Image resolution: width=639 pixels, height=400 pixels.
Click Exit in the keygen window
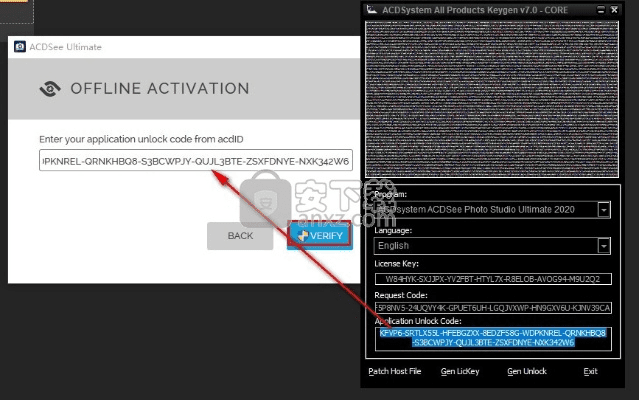(591, 371)
